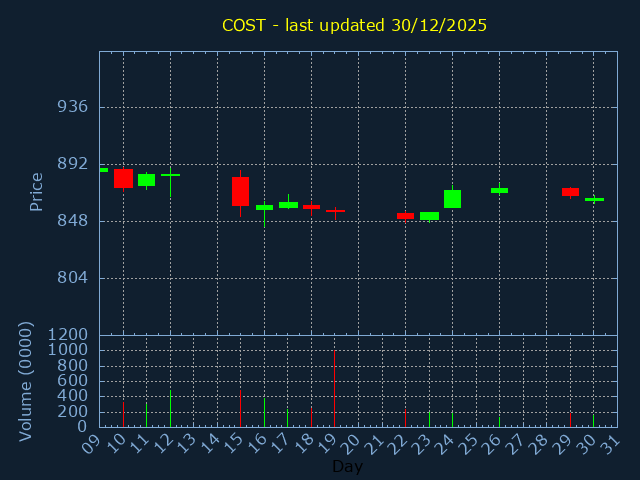Select the green candlestick for day 23

(429, 216)
